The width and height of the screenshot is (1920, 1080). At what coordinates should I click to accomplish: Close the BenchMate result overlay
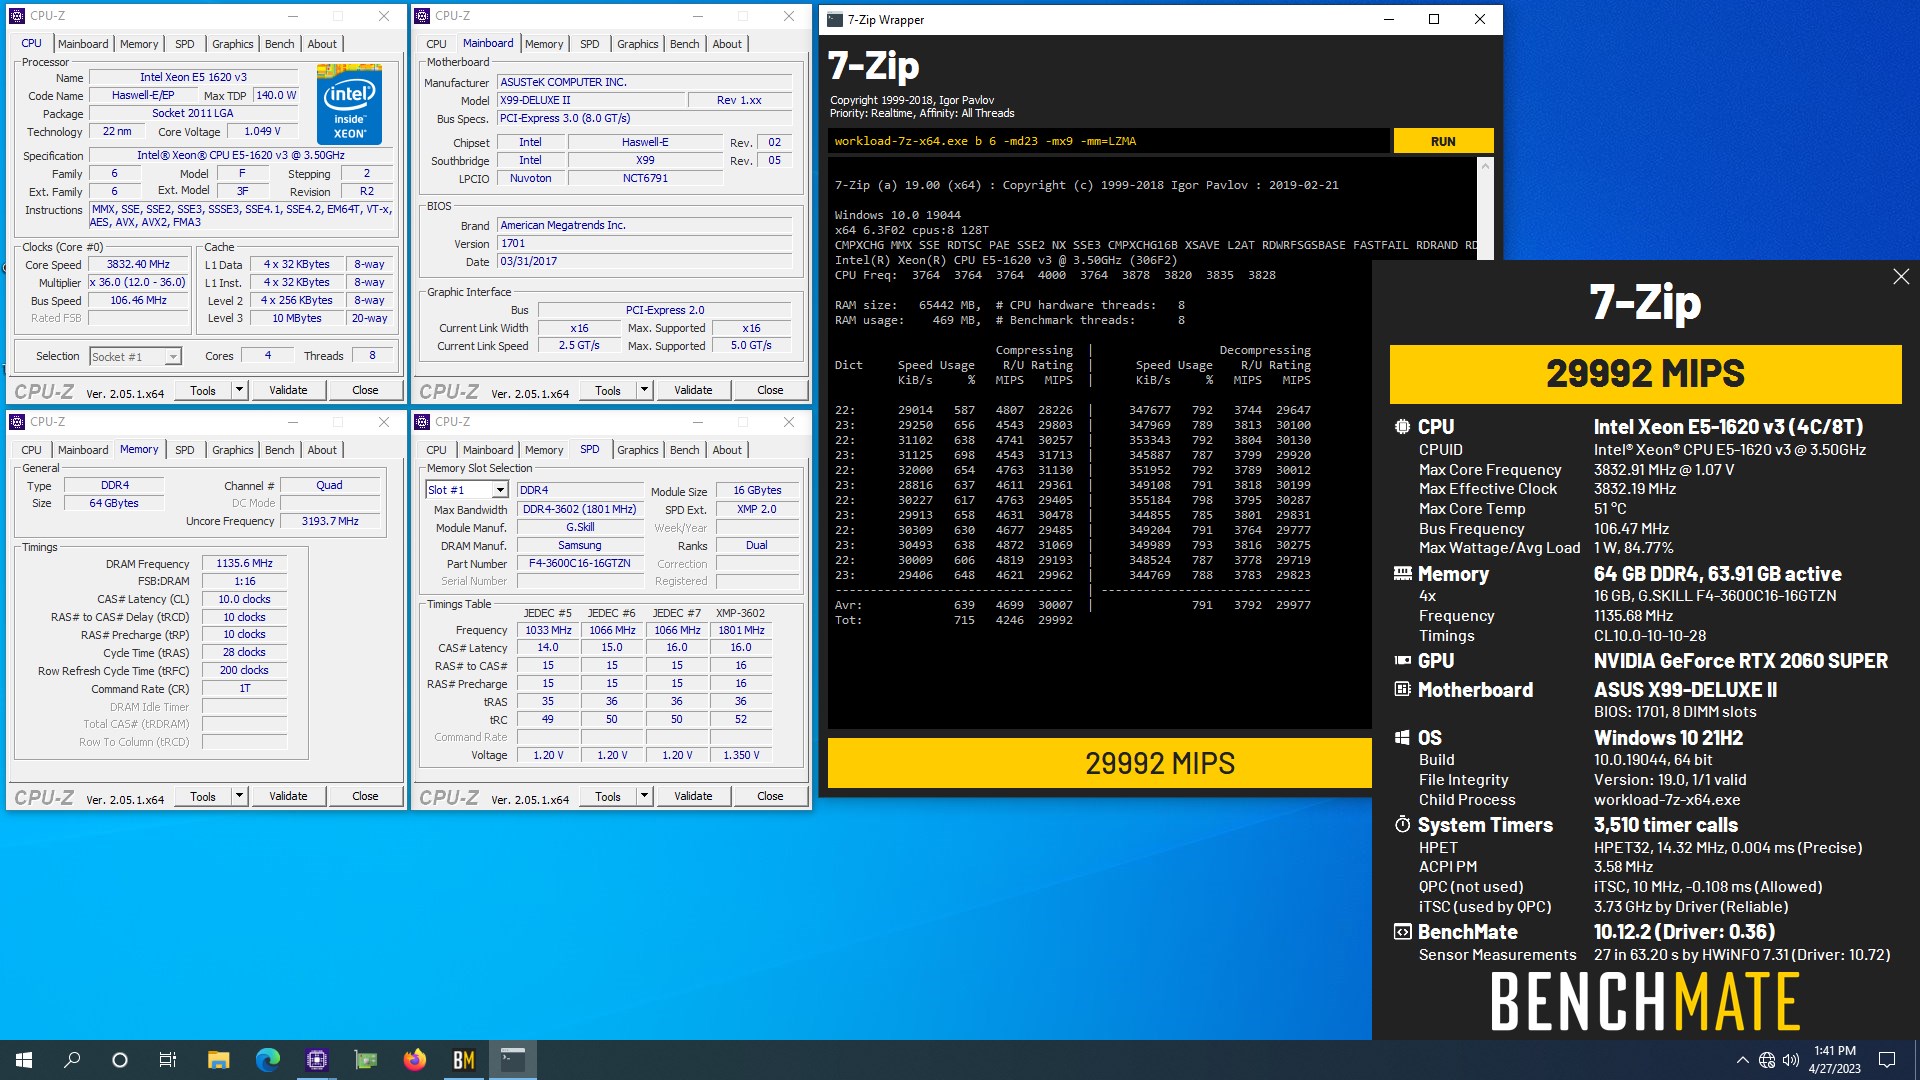pos(1900,277)
